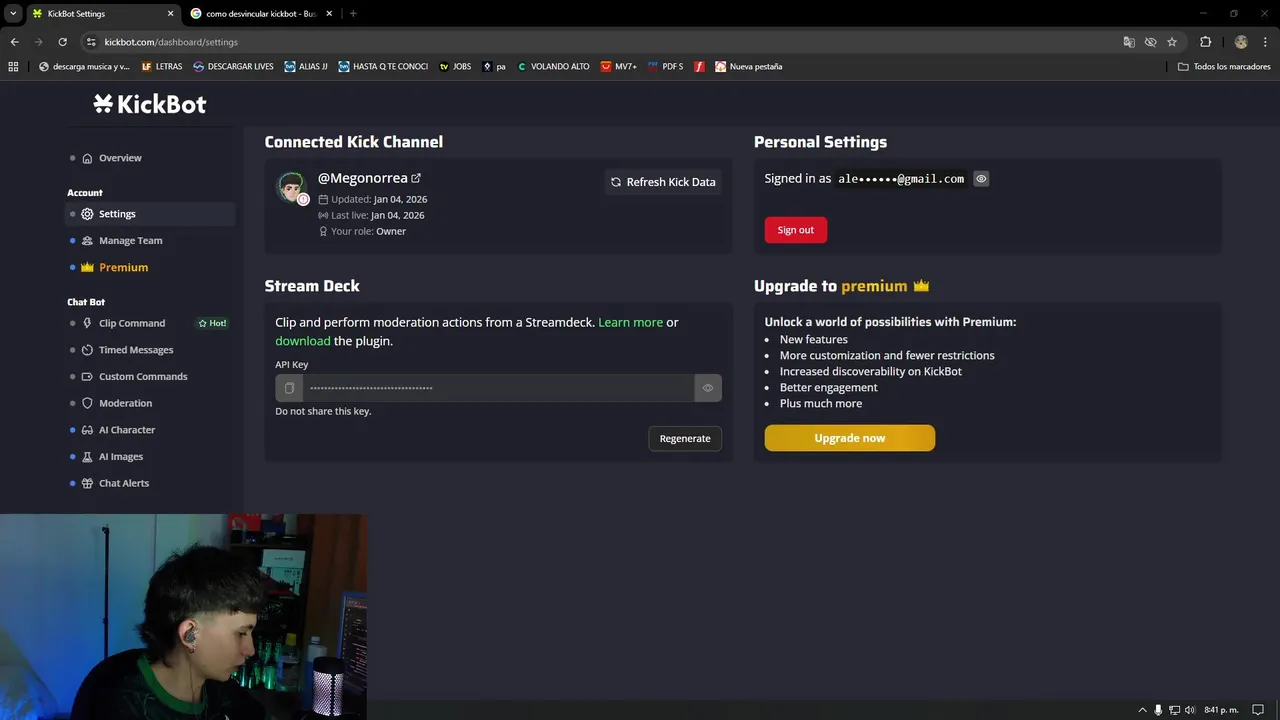Click the Hot! badge on Clip Command
The width and height of the screenshot is (1280, 720).
(213, 324)
